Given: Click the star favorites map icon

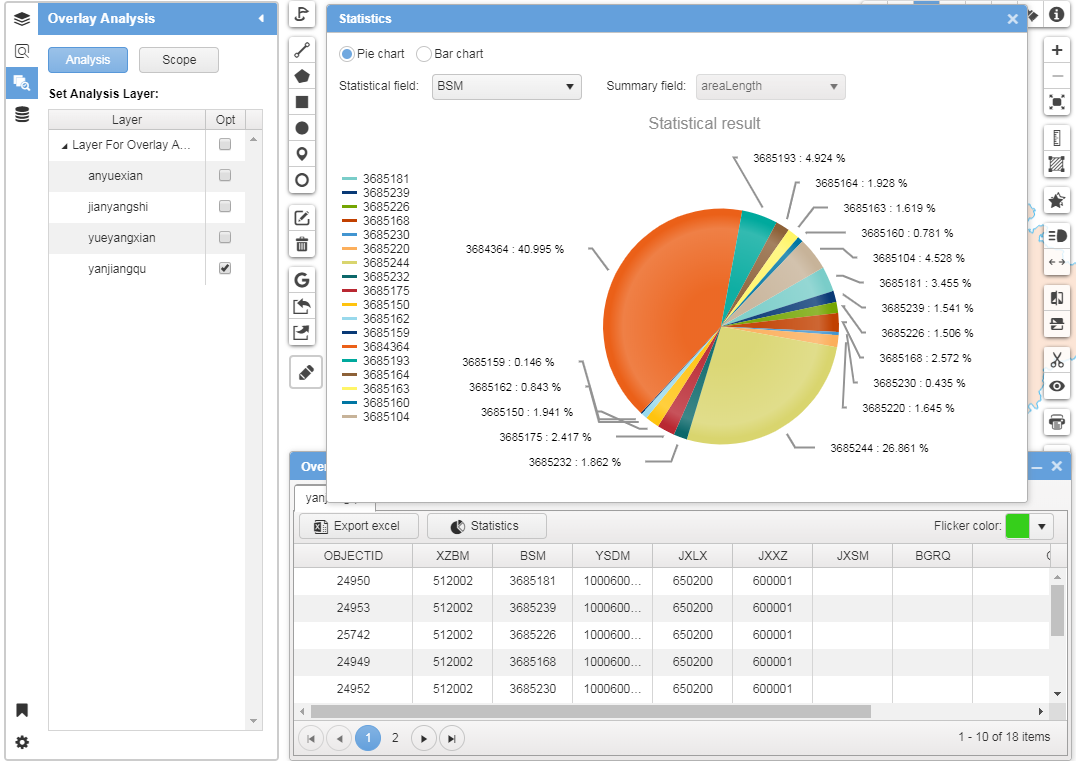Looking at the screenshot, I should point(1057,200).
